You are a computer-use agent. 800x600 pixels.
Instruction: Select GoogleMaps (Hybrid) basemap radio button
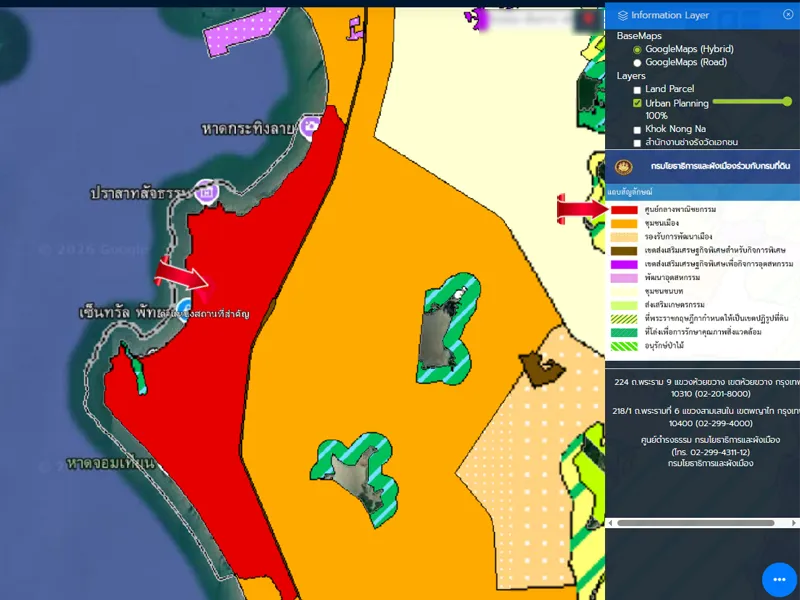click(x=637, y=49)
